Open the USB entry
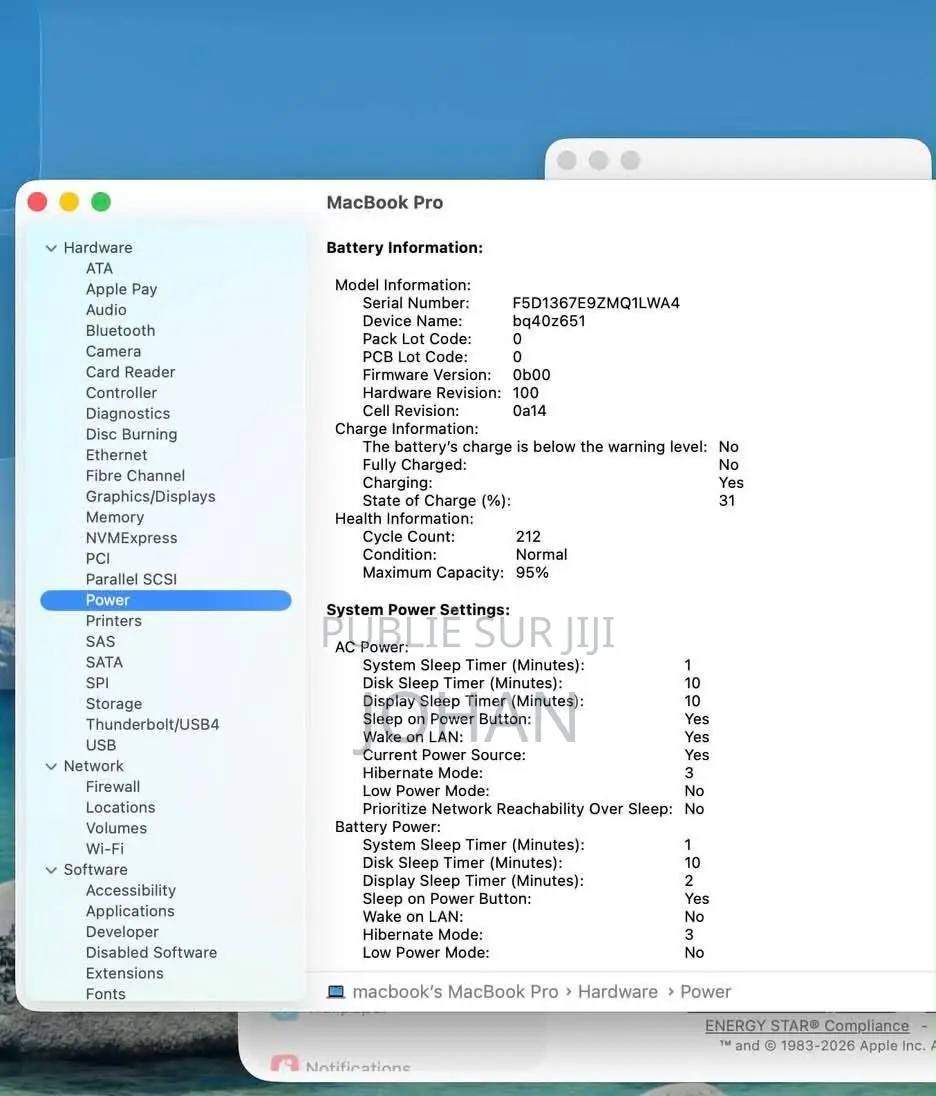Image resolution: width=936 pixels, height=1096 pixels. 101,745
